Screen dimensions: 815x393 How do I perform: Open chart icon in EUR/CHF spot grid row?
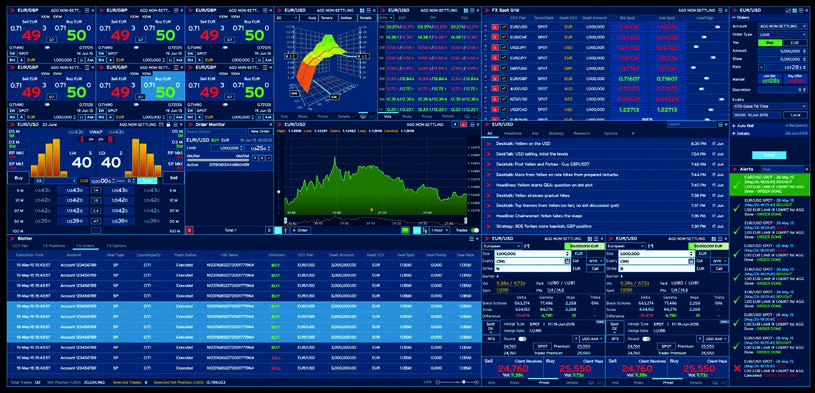(x=504, y=36)
